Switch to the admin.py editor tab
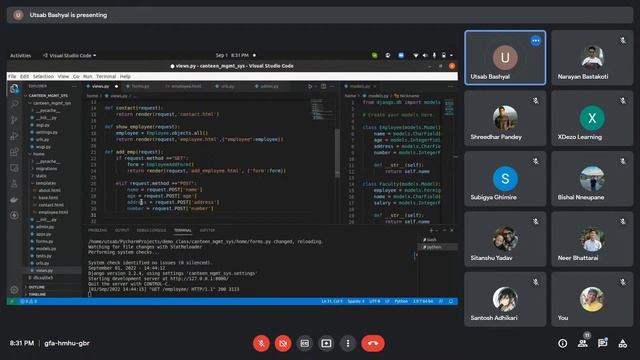This screenshot has width=640, height=360. (x=269, y=87)
